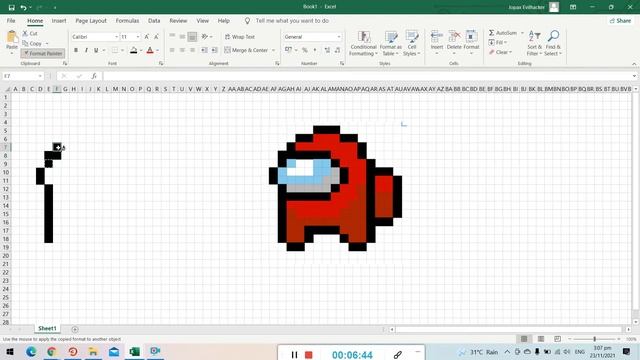The image size is (640, 360).
Task: Add a new sheet with plus button
Action: point(75,329)
